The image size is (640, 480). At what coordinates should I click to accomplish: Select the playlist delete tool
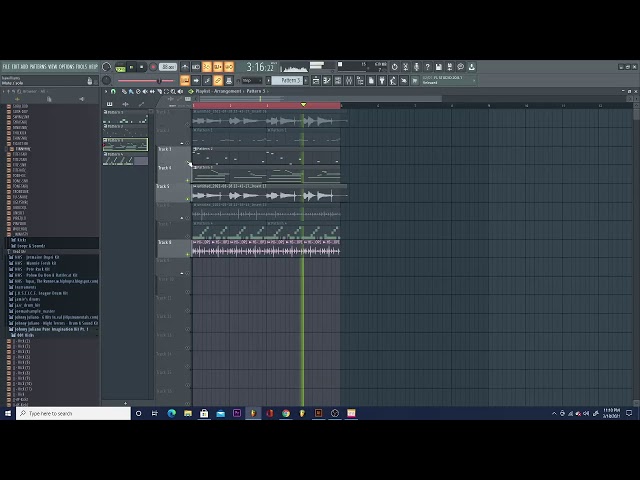(x=138, y=91)
